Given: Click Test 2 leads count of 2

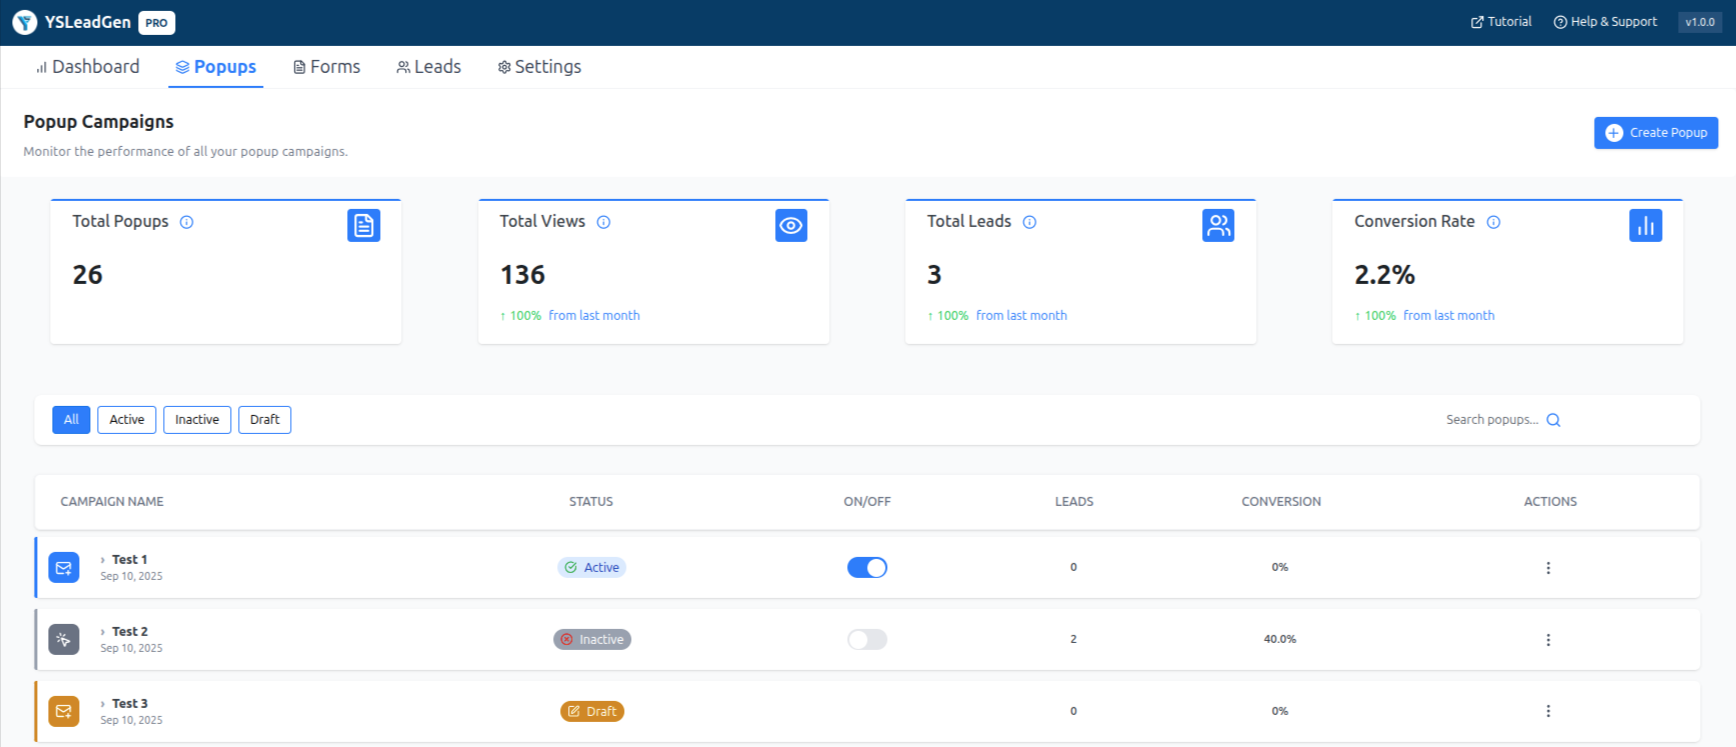Looking at the screenshot, I should click(1074, 640).
